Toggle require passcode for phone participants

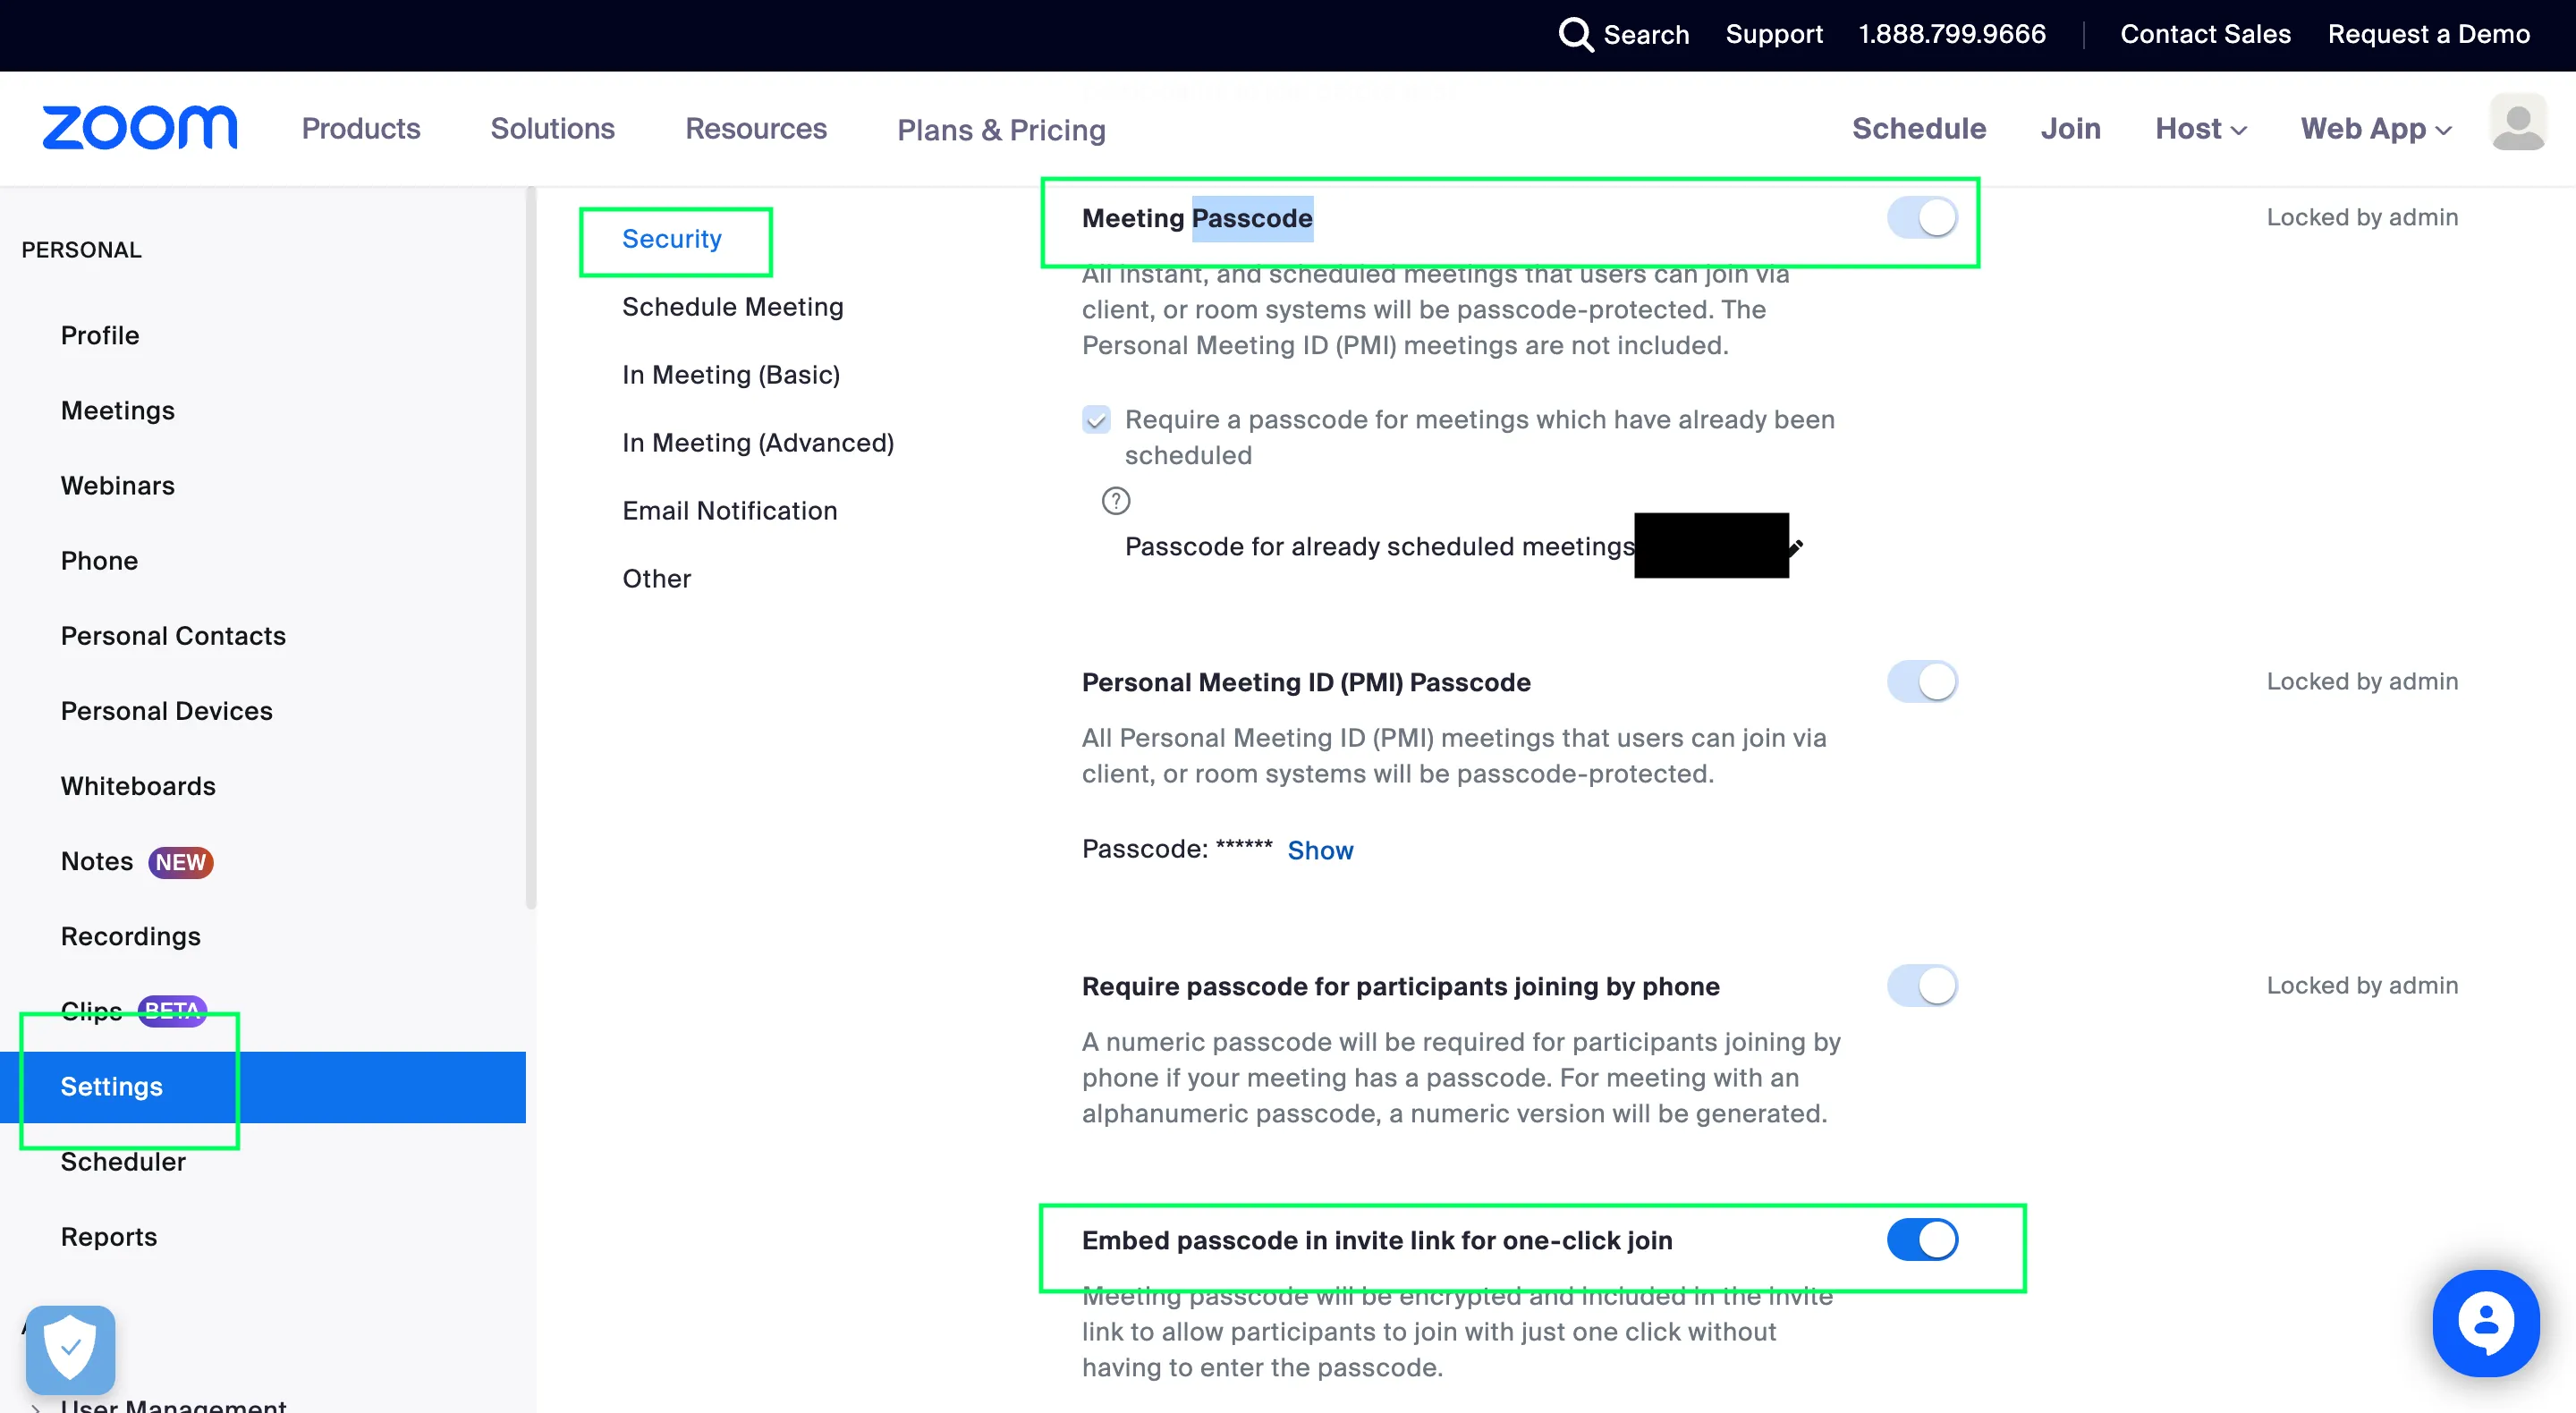tap(1922, 986)
